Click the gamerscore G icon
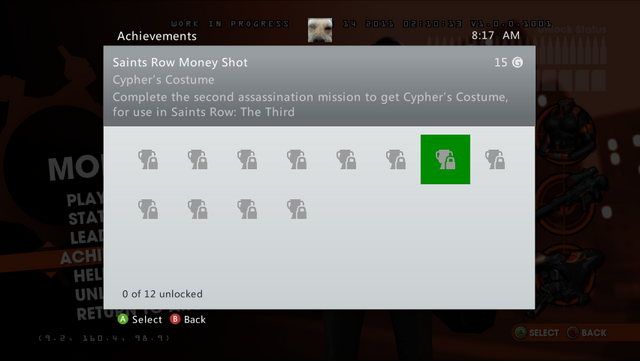Screen dimensions: 640x361 point(518,62)
